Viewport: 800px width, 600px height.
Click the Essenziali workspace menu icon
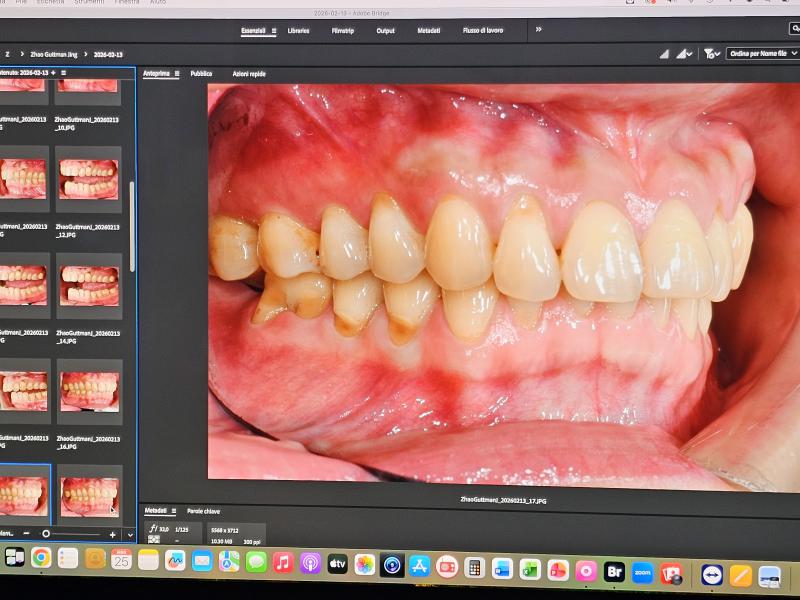(x=274, y=31)
